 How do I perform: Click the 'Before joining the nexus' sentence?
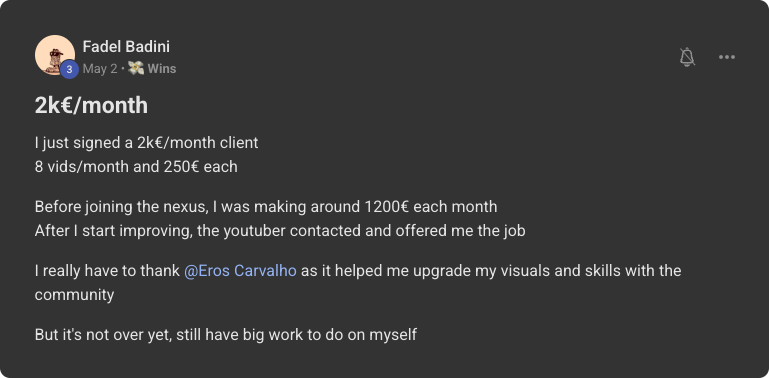click(x=266, y=207)
